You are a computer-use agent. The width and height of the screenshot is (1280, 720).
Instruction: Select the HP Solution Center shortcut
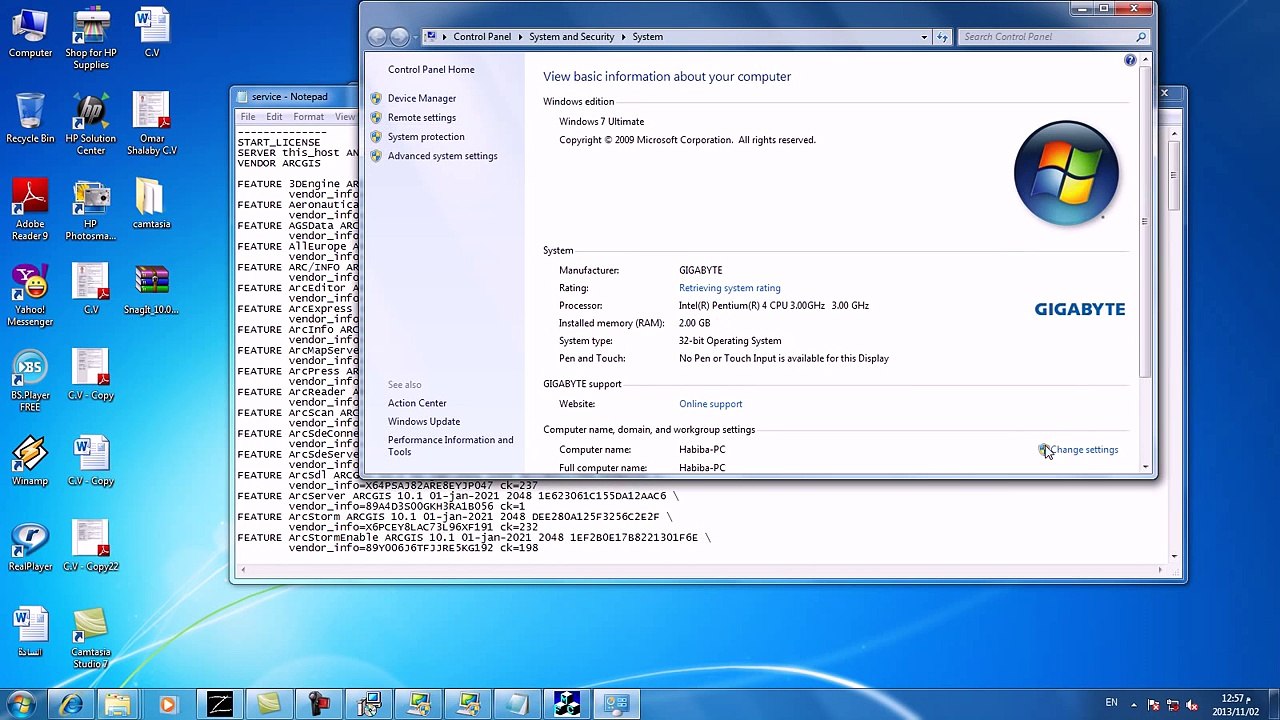click(x=91, y=125)
